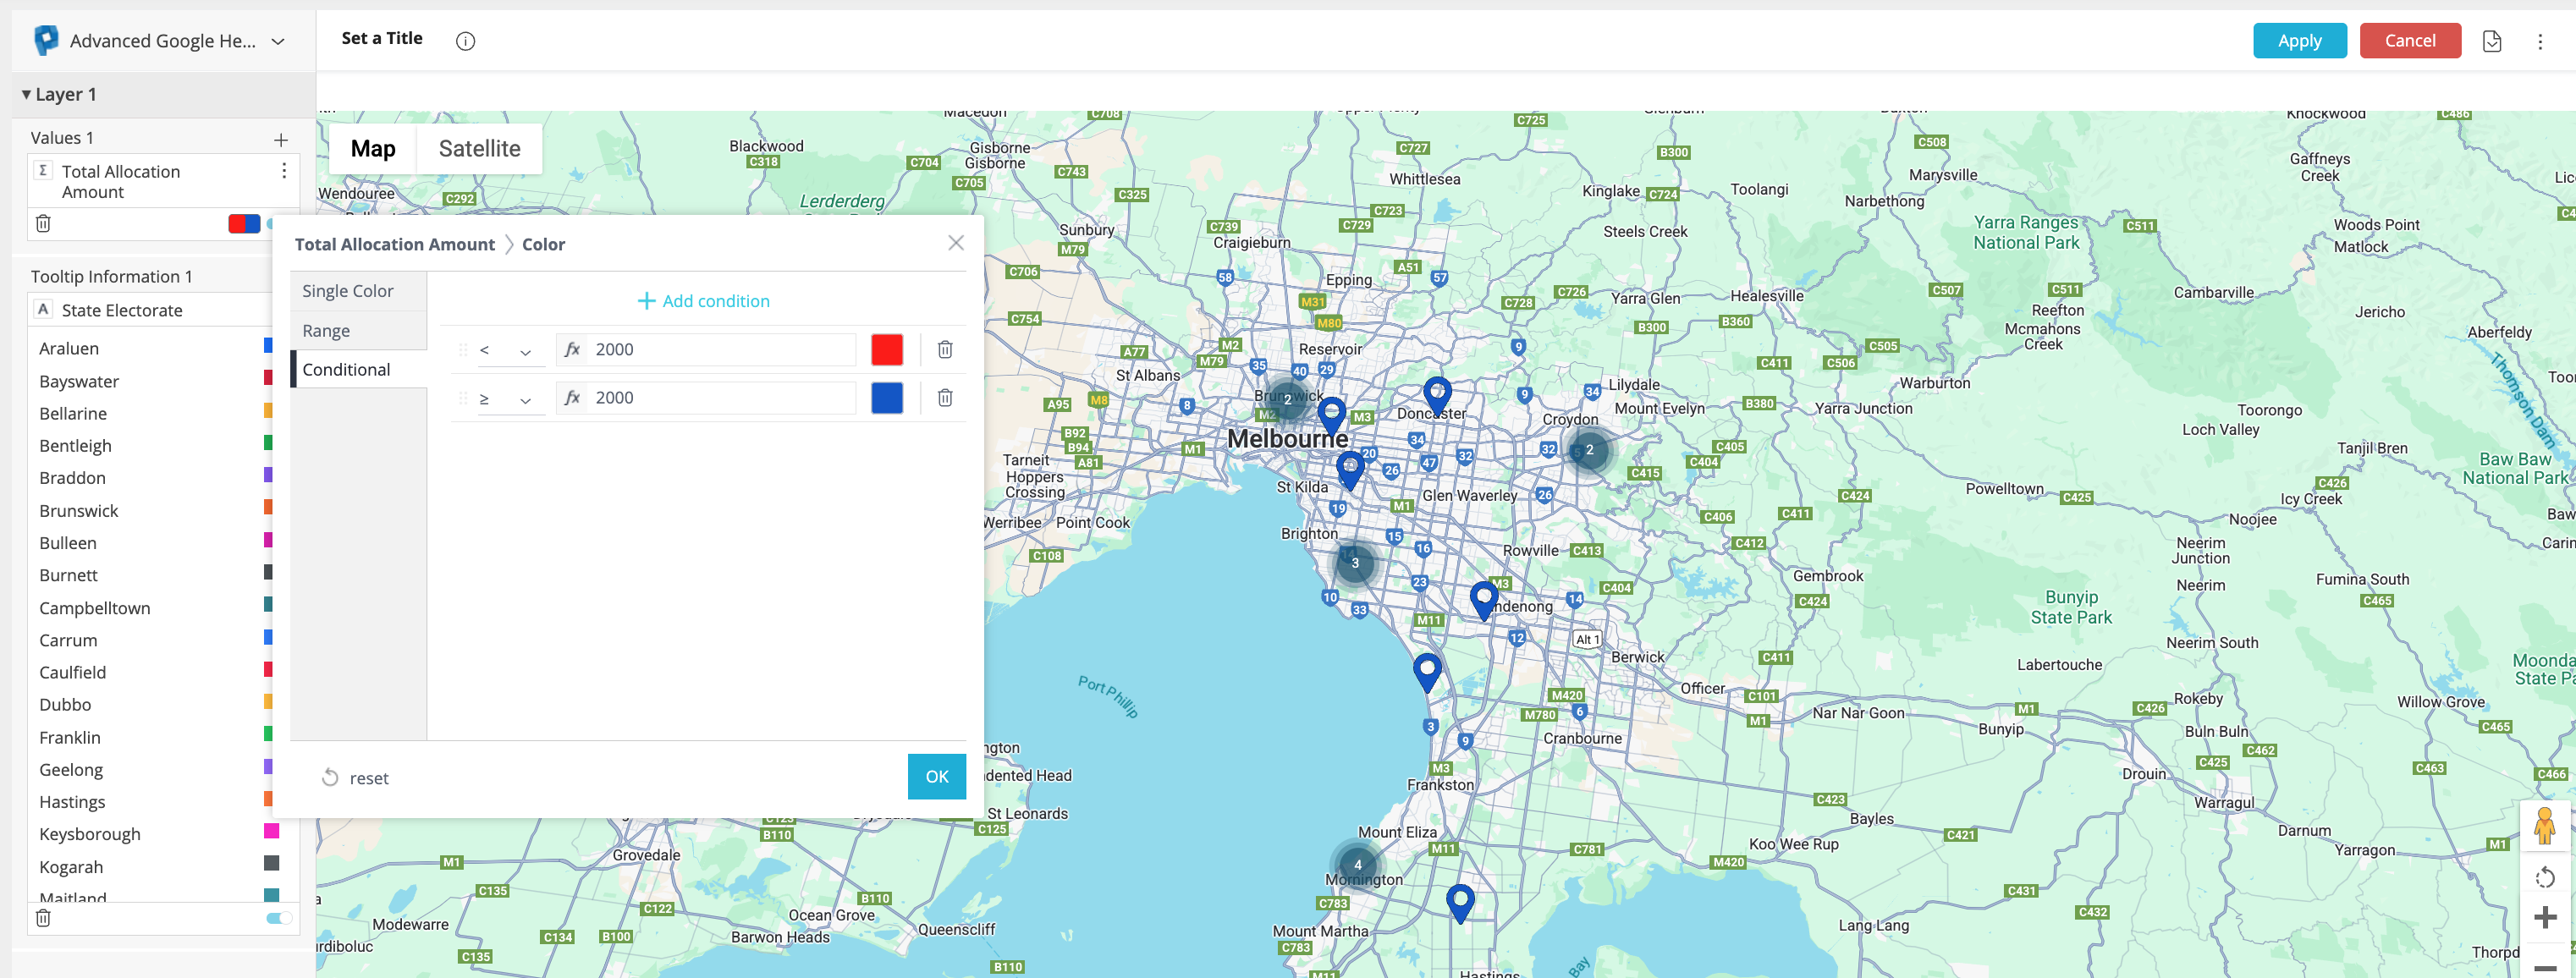The width and height of the screenshot is (2576, 978).
Task: Select the Single Color mode
Action: click(347, 291)
